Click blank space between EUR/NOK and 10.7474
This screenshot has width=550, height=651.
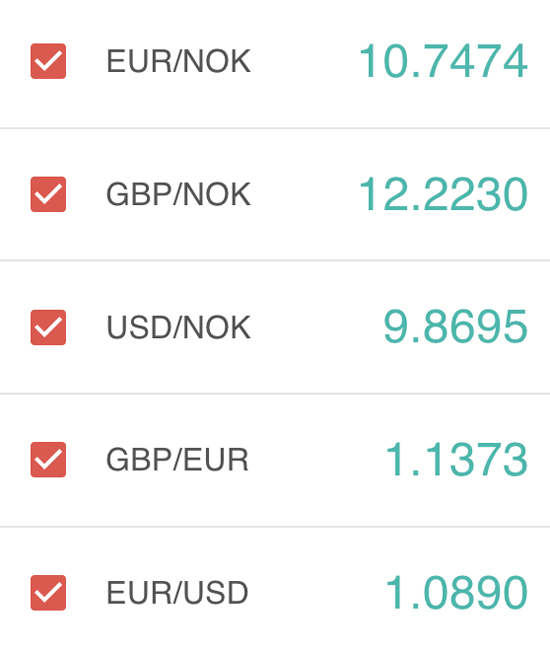coord(305,61)
